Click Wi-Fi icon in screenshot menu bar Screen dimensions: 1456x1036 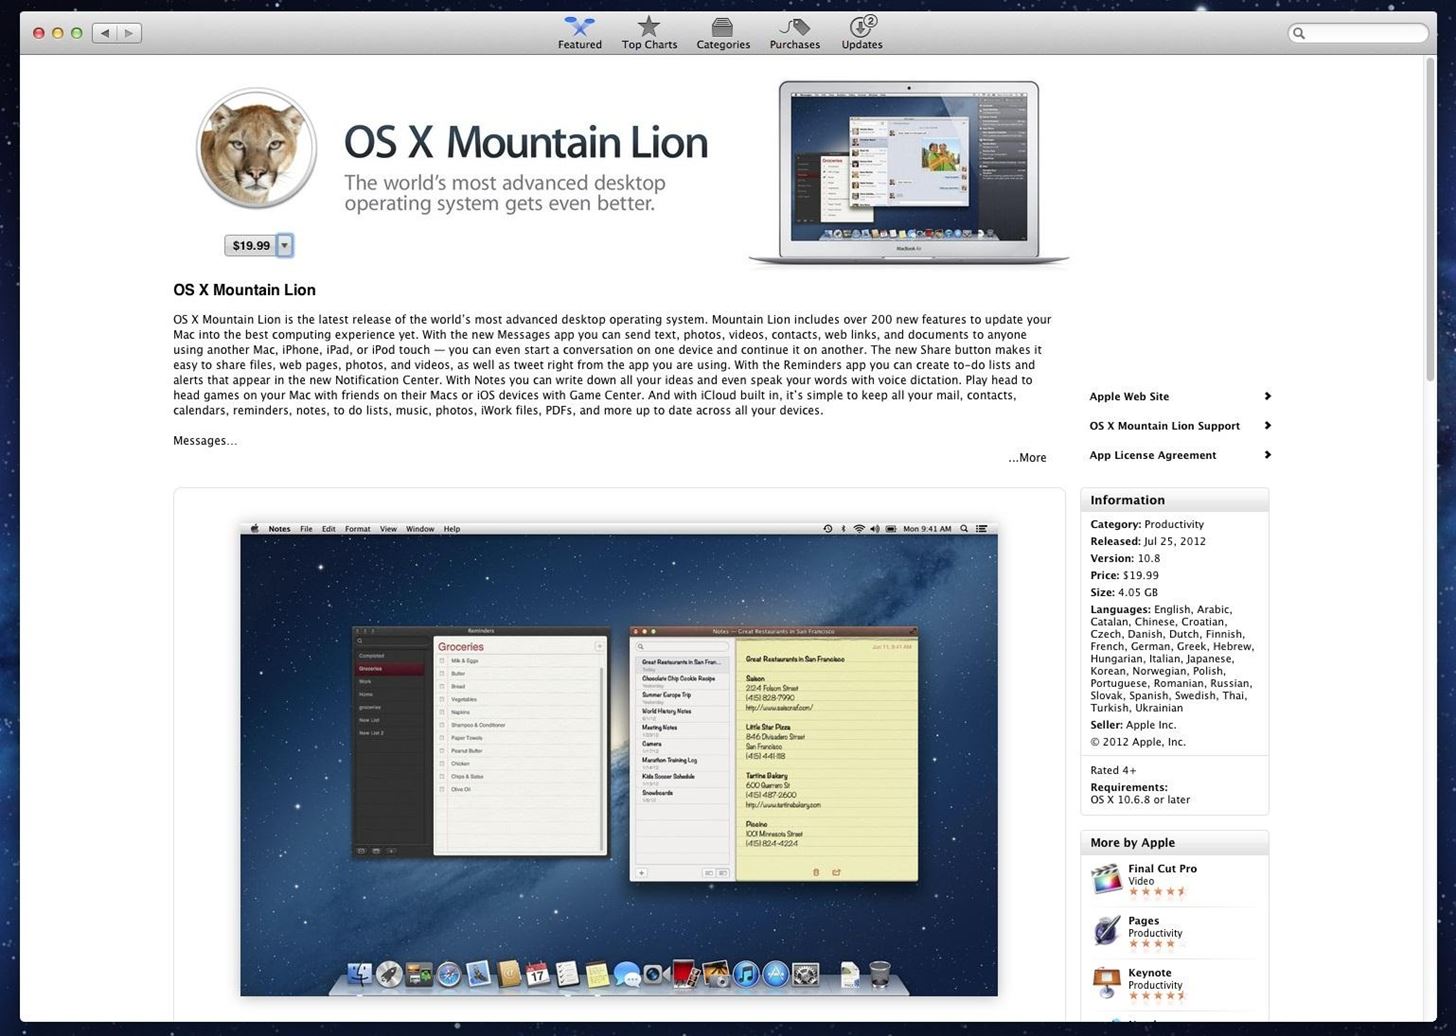point(858,529)
